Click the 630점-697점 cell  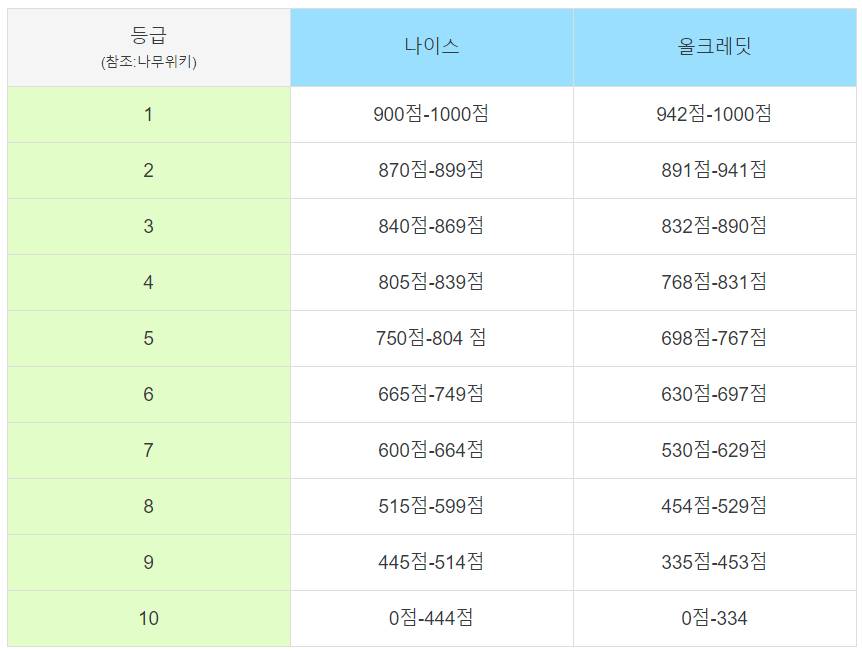coord(715,395)
